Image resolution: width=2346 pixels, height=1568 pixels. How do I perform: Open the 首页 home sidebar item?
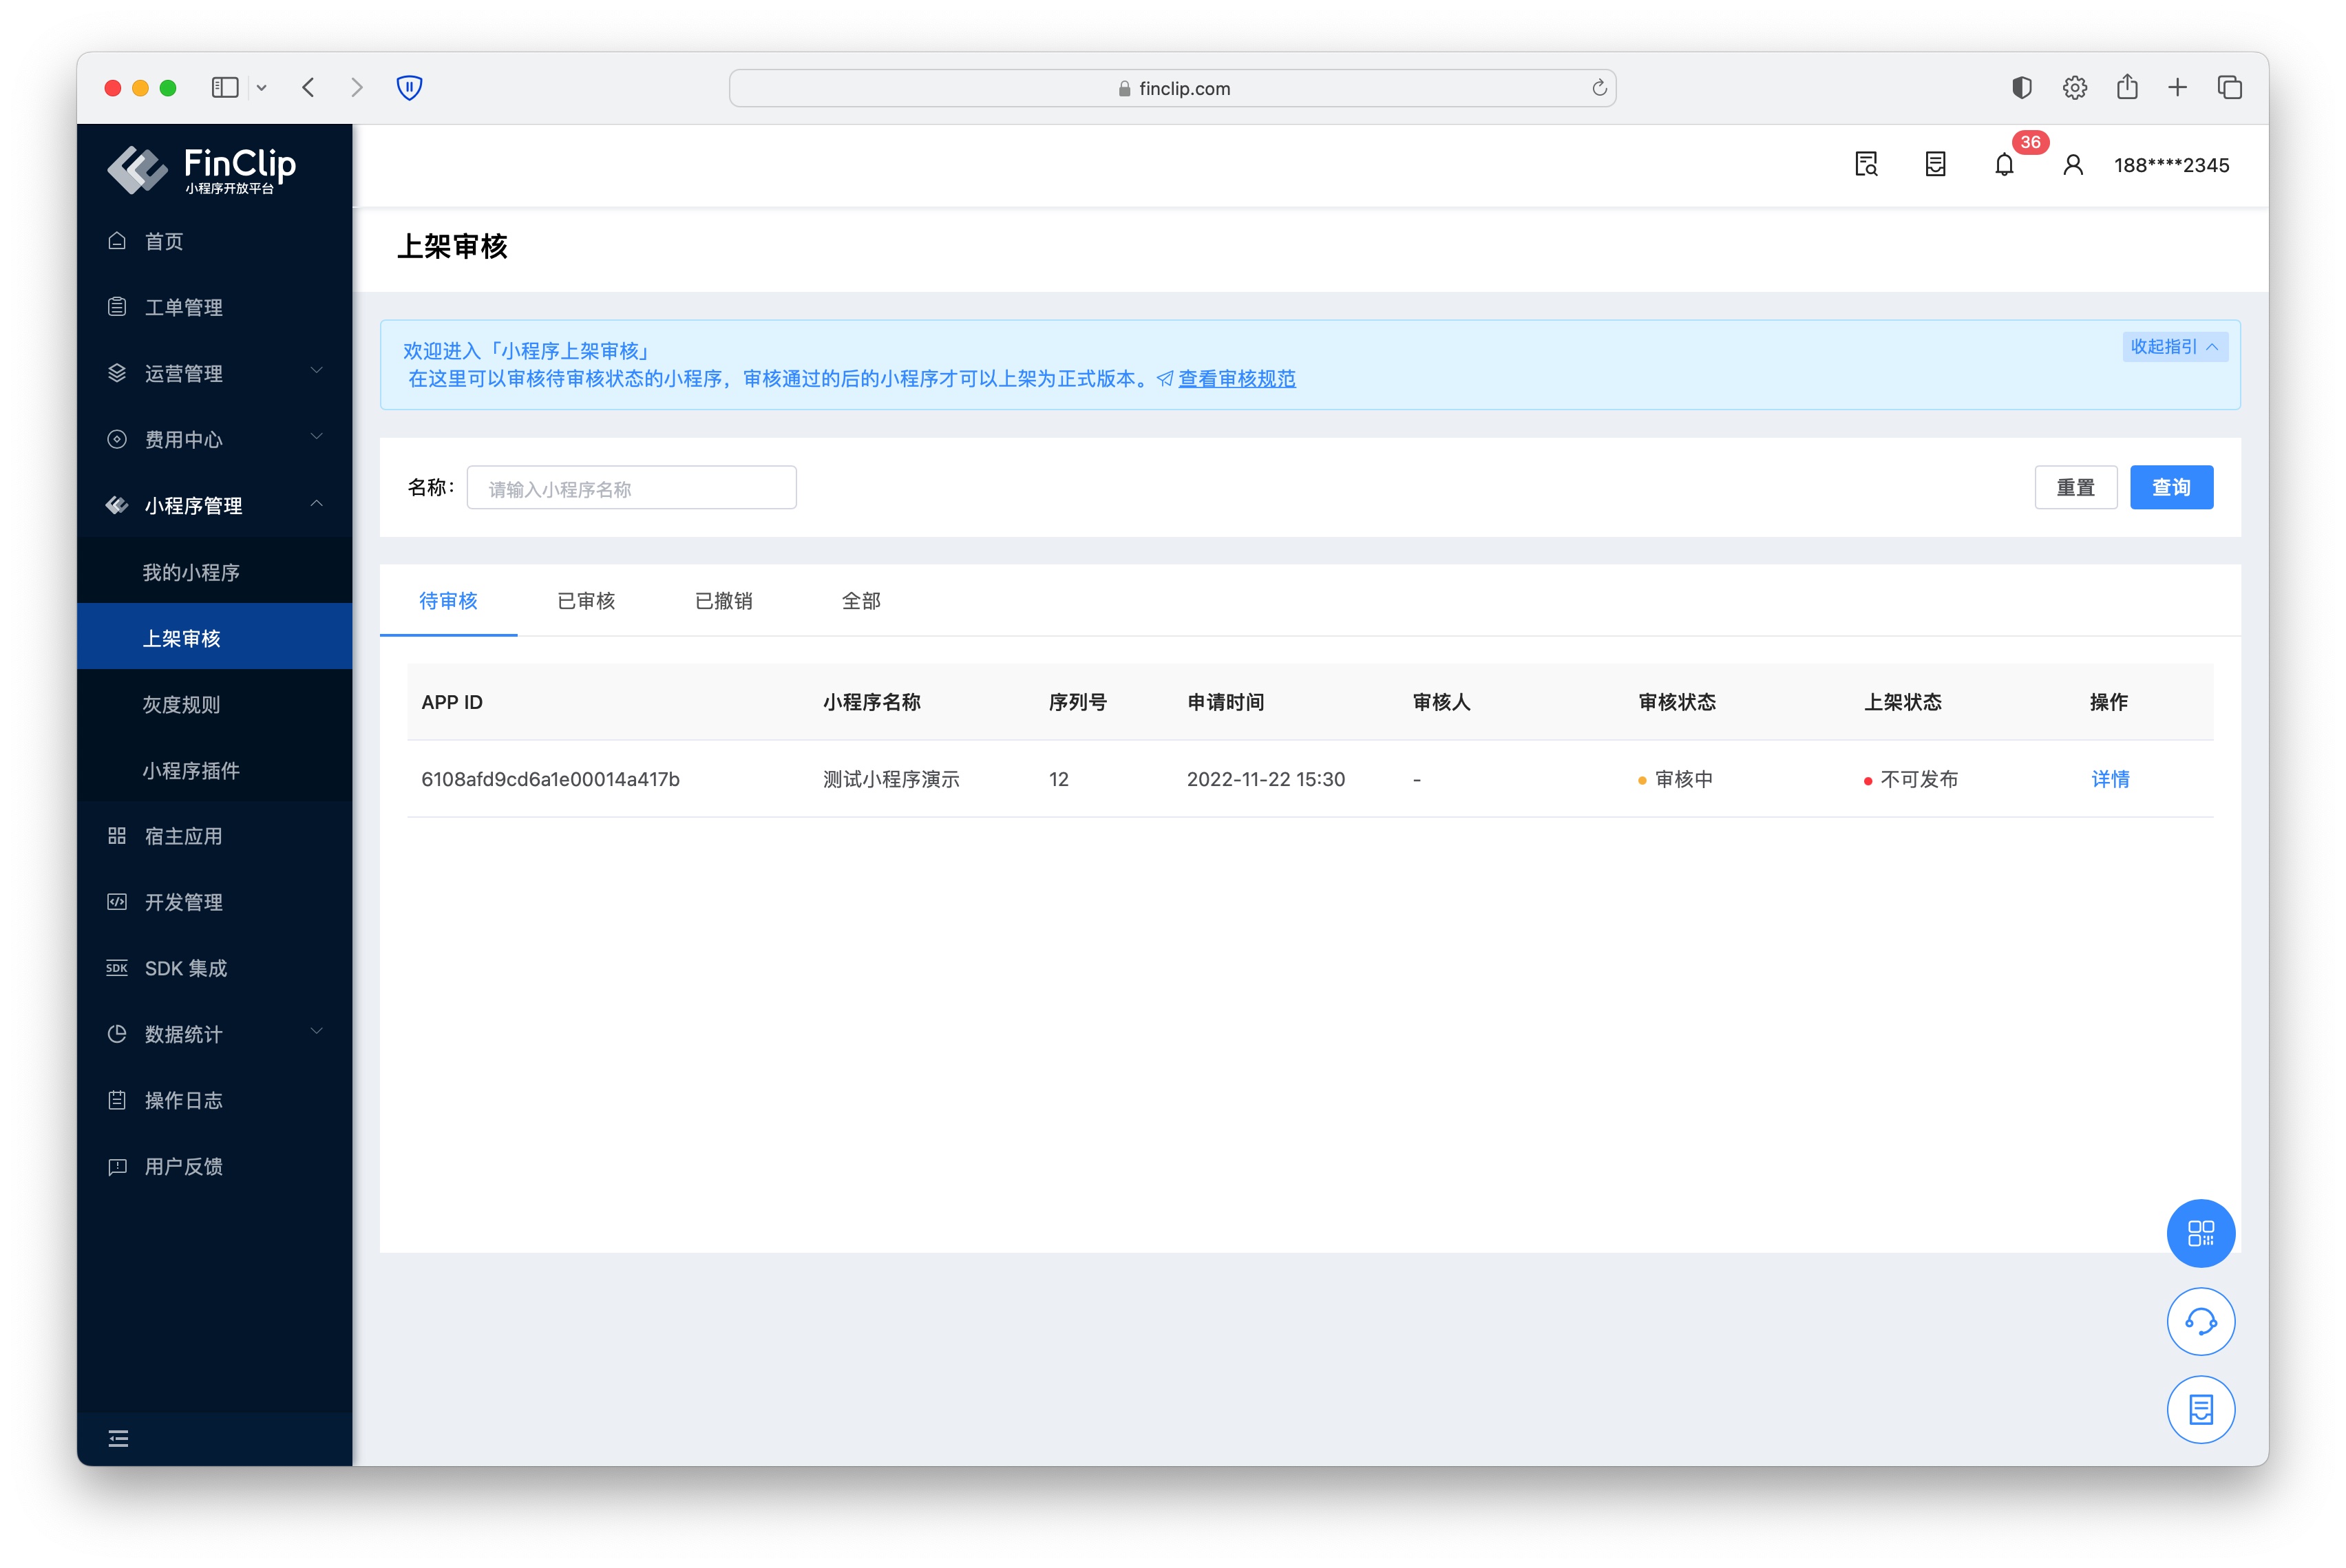pyautogui.click(x=164, y=241)
